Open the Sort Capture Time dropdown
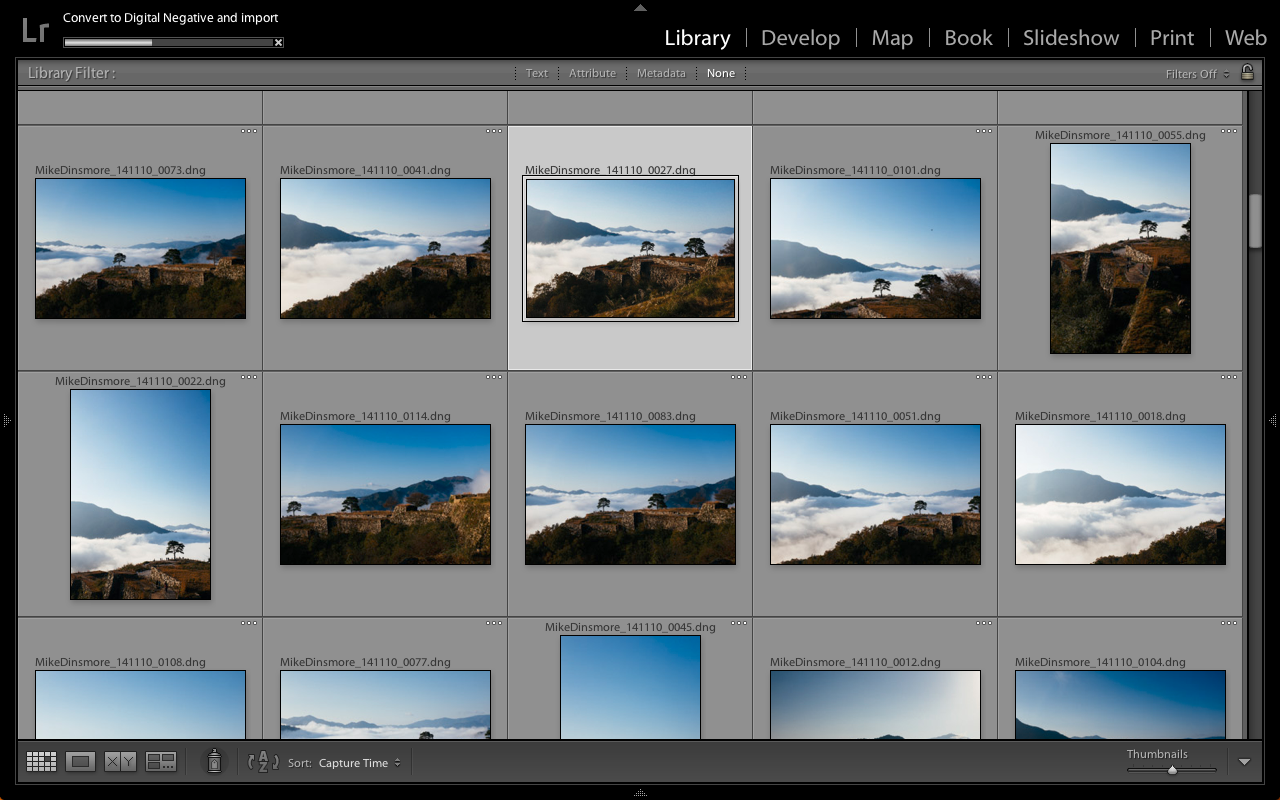1280x800 pixels. pos(359,763)
